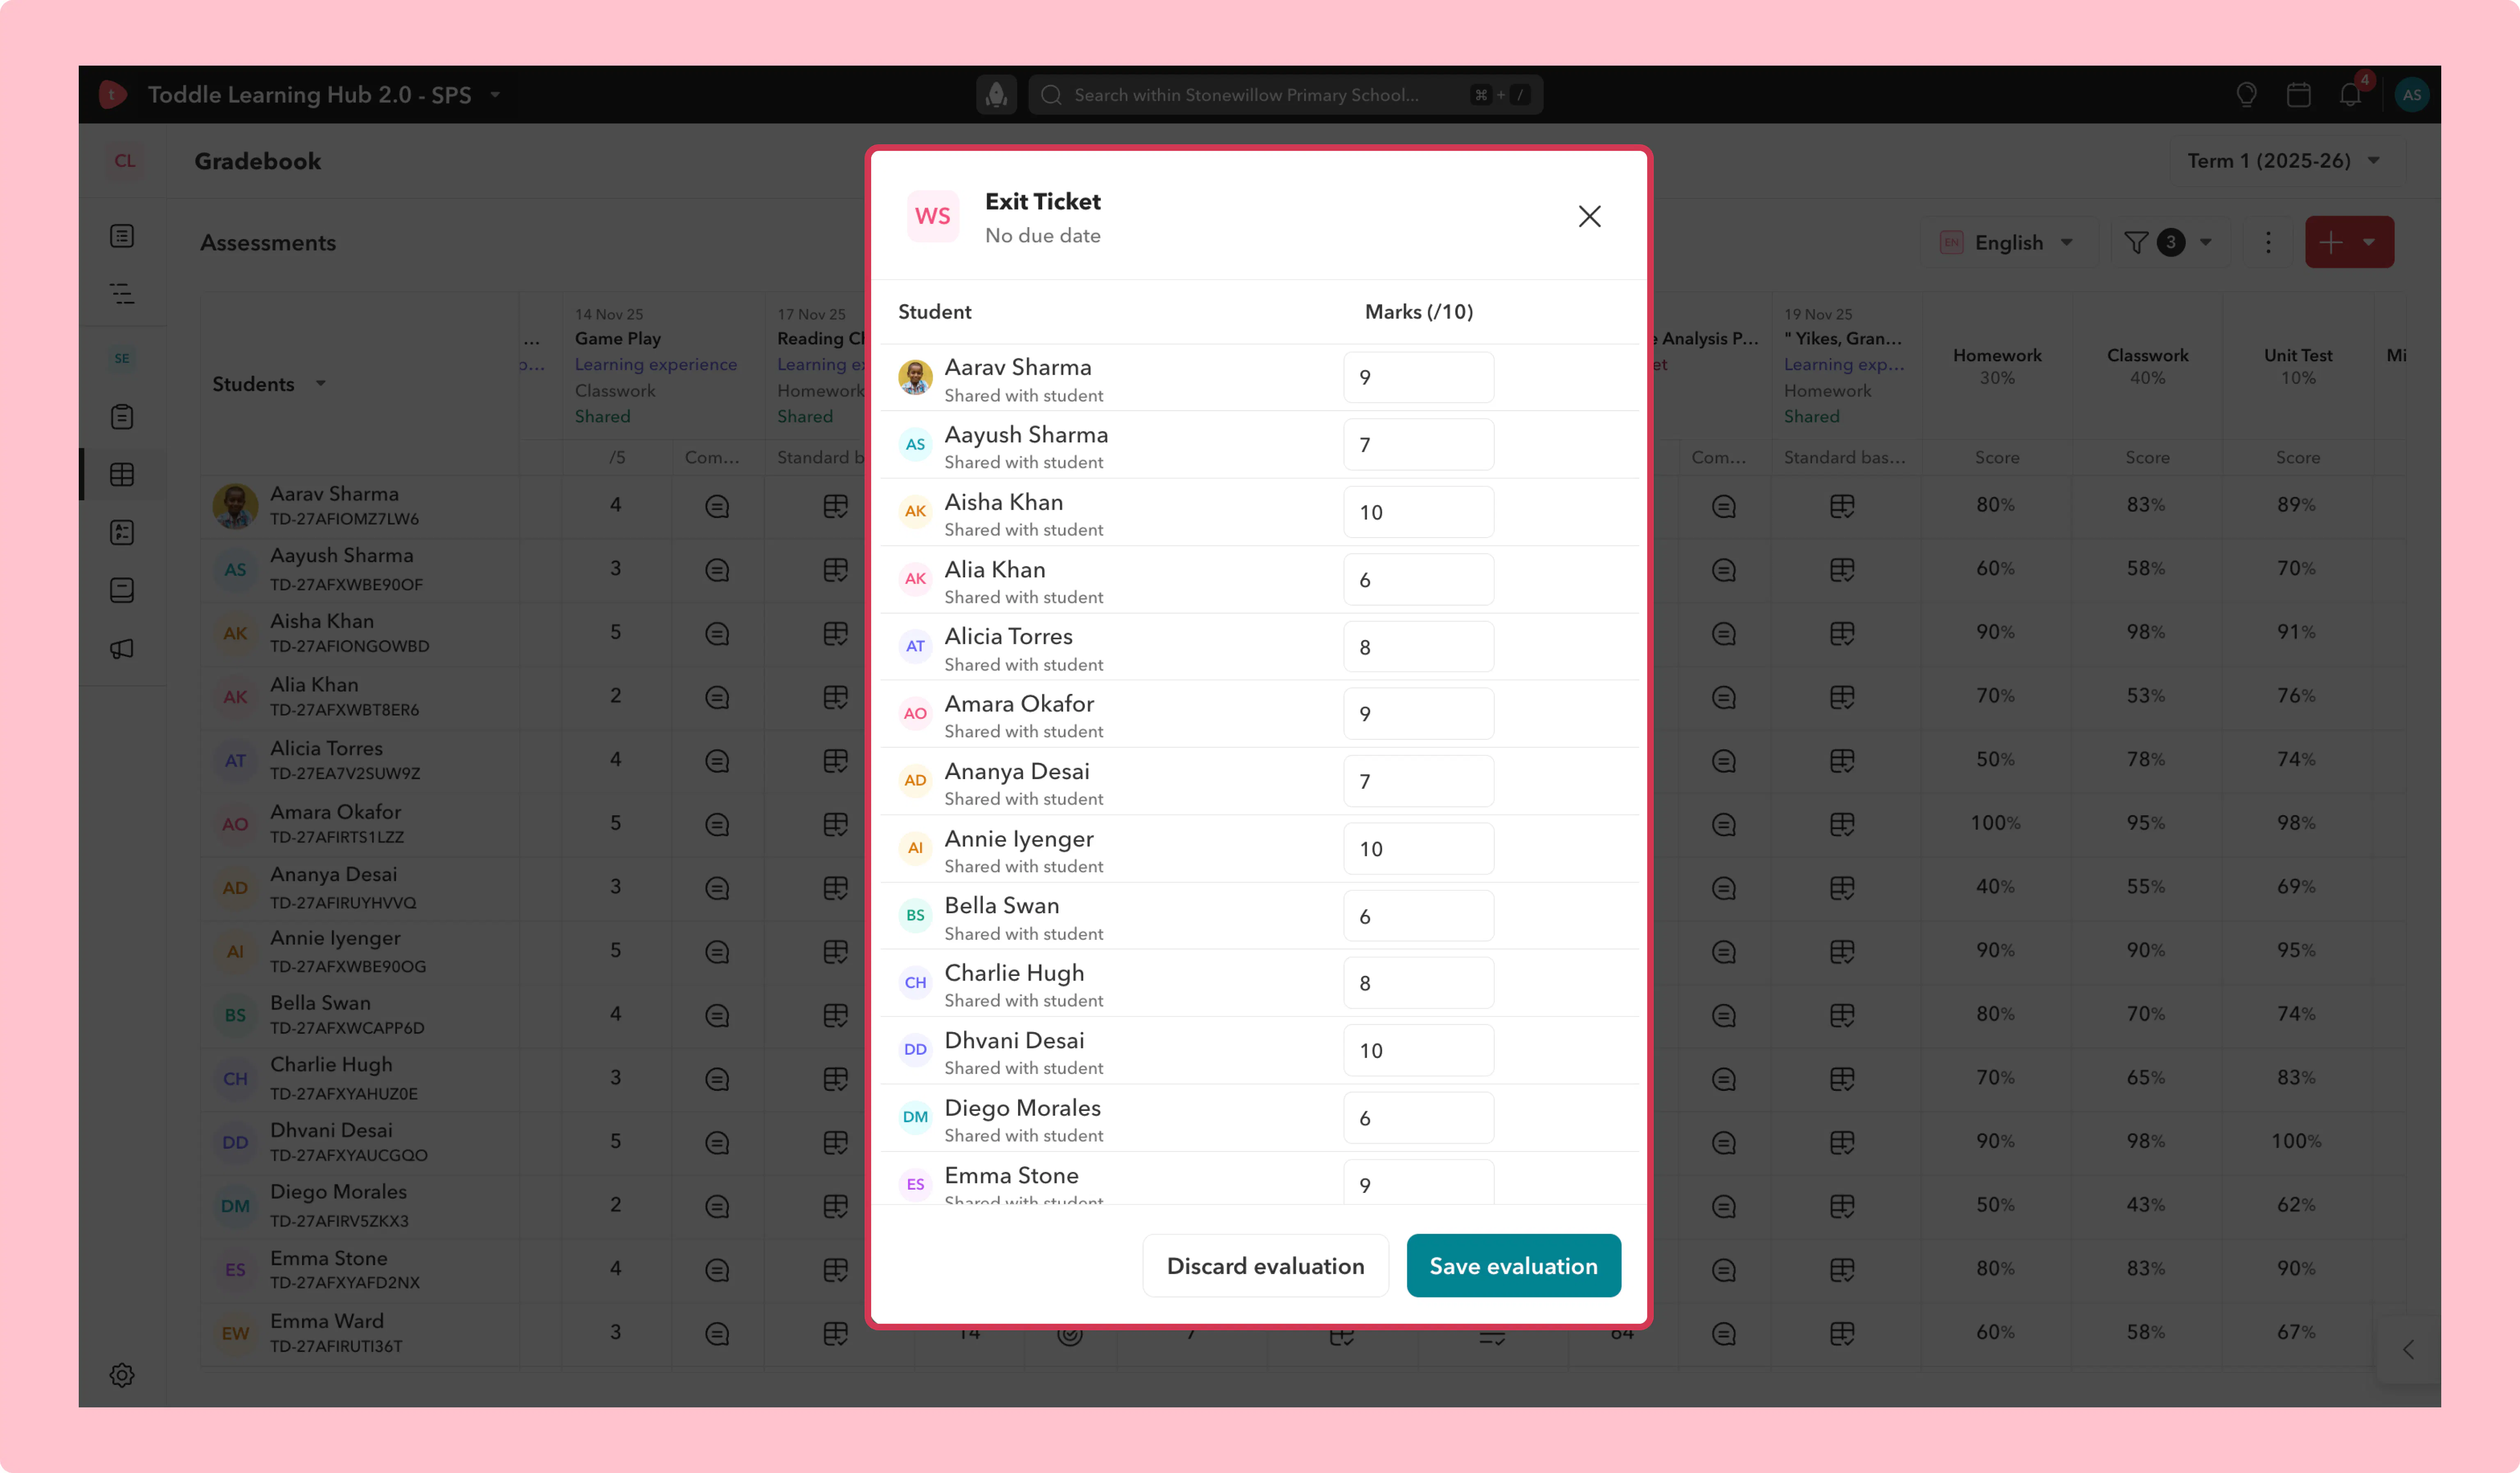Click Dhvani Desai's Unit Test score 100%
This screenshot has width=2520, height=1473.
(2297, 1141)
